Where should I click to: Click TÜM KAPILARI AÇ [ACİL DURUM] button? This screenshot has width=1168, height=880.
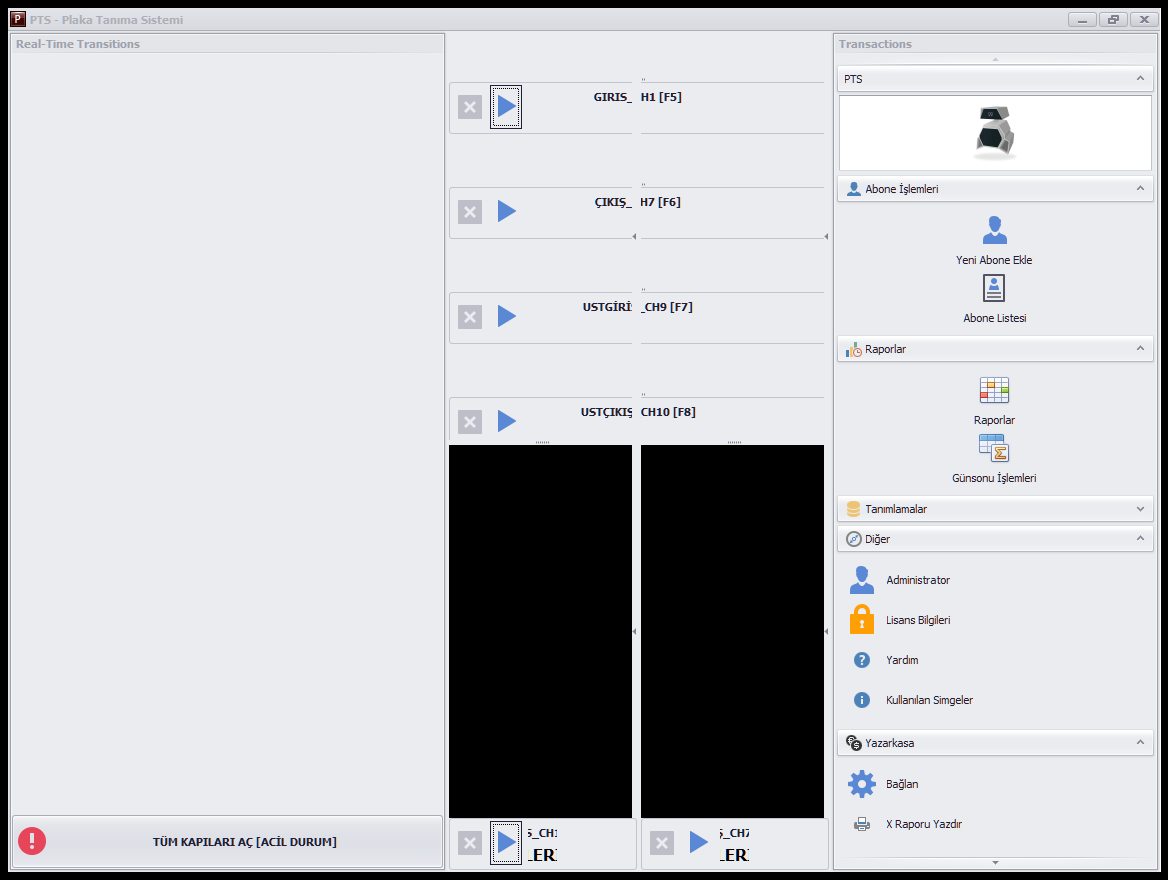tap(228, 841)
